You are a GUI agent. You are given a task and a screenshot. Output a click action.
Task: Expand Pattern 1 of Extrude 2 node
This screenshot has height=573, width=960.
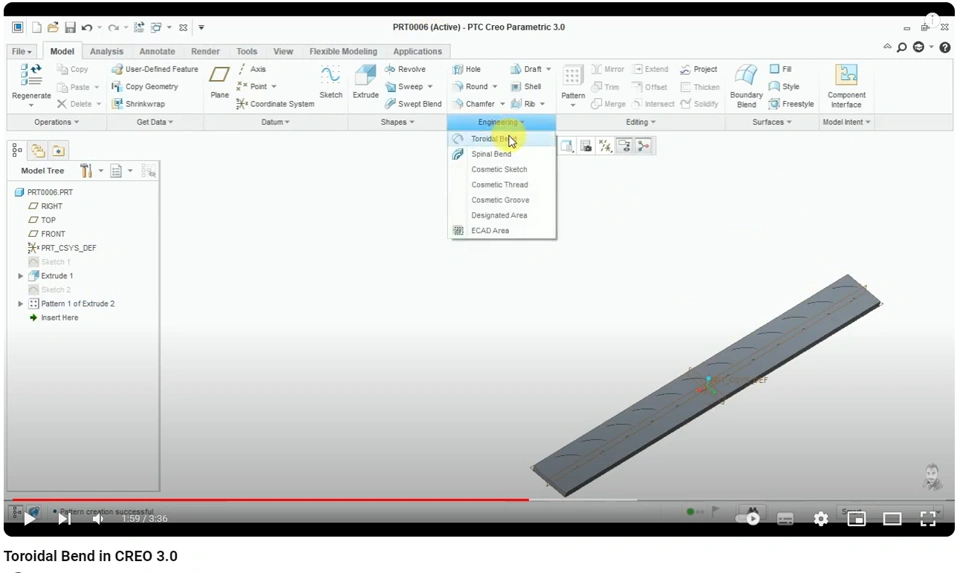[x=20, y=304]
